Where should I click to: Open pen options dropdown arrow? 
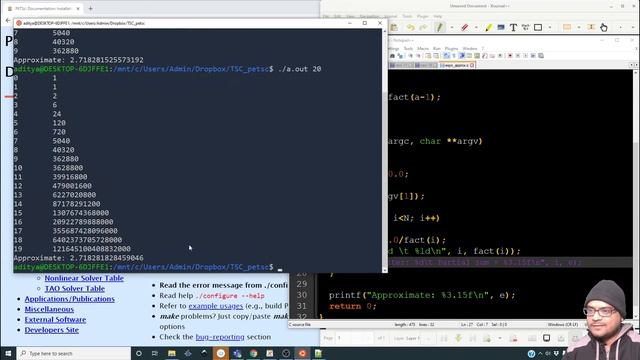[451, 28]
